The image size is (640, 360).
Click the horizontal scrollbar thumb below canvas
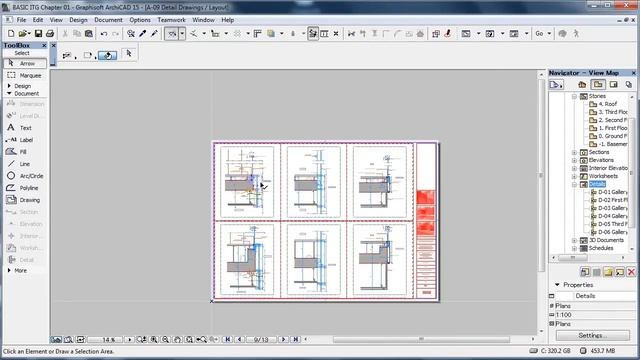click(421, 339)
